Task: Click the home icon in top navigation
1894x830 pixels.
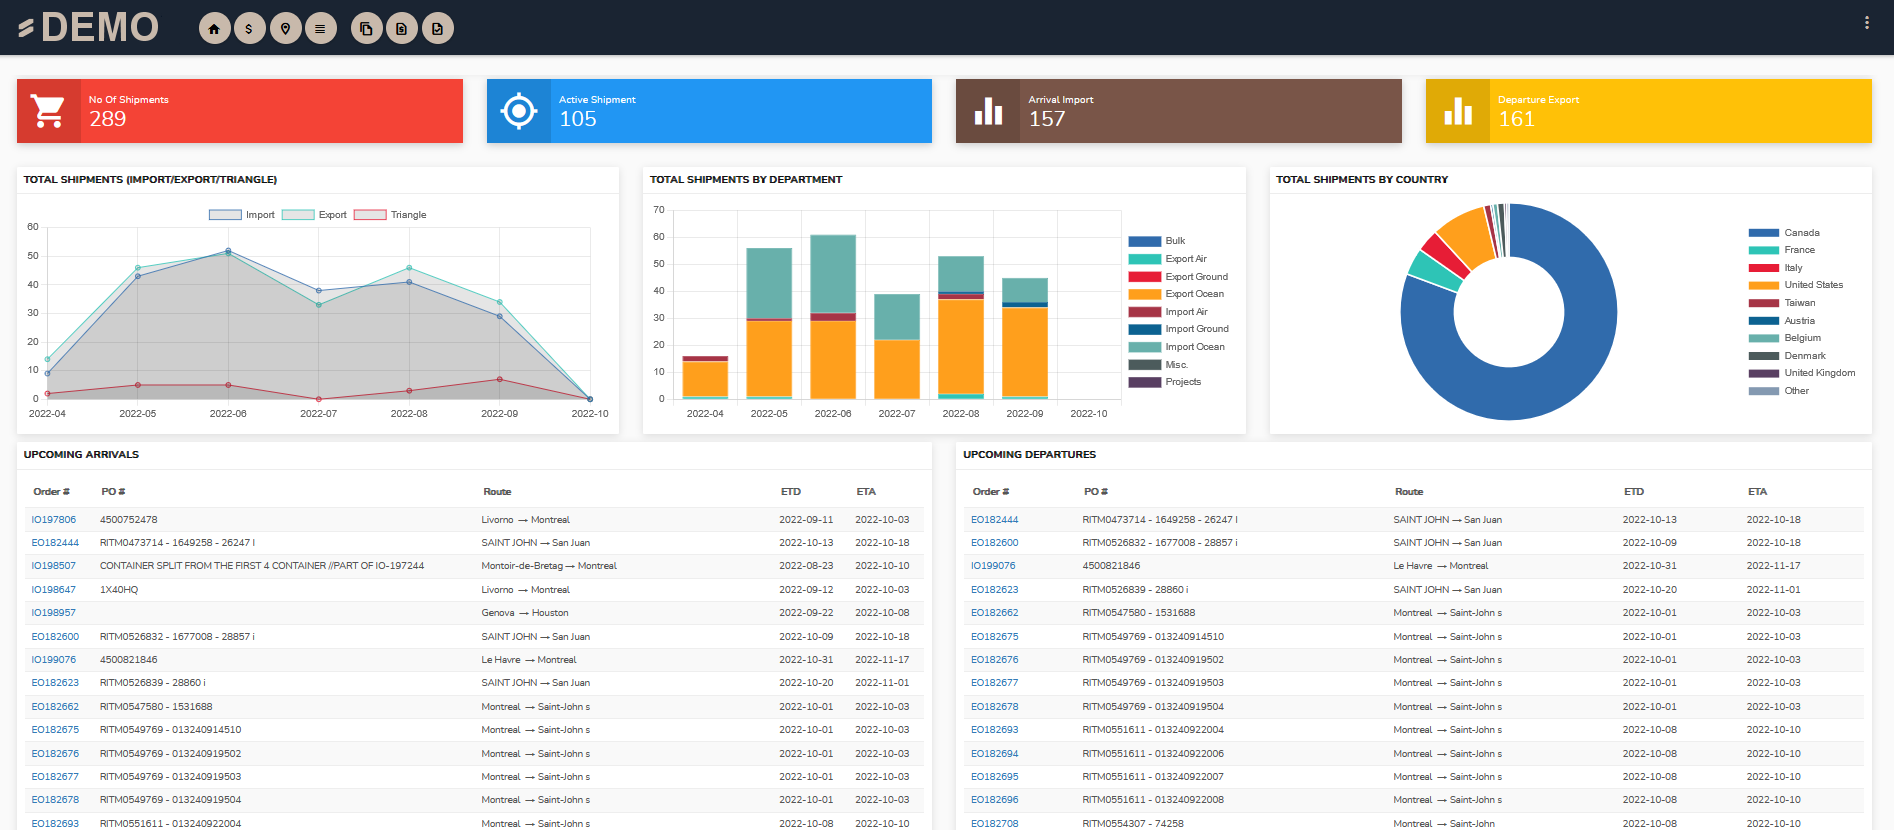Action: pyautogui.click(x=214, y=29)
